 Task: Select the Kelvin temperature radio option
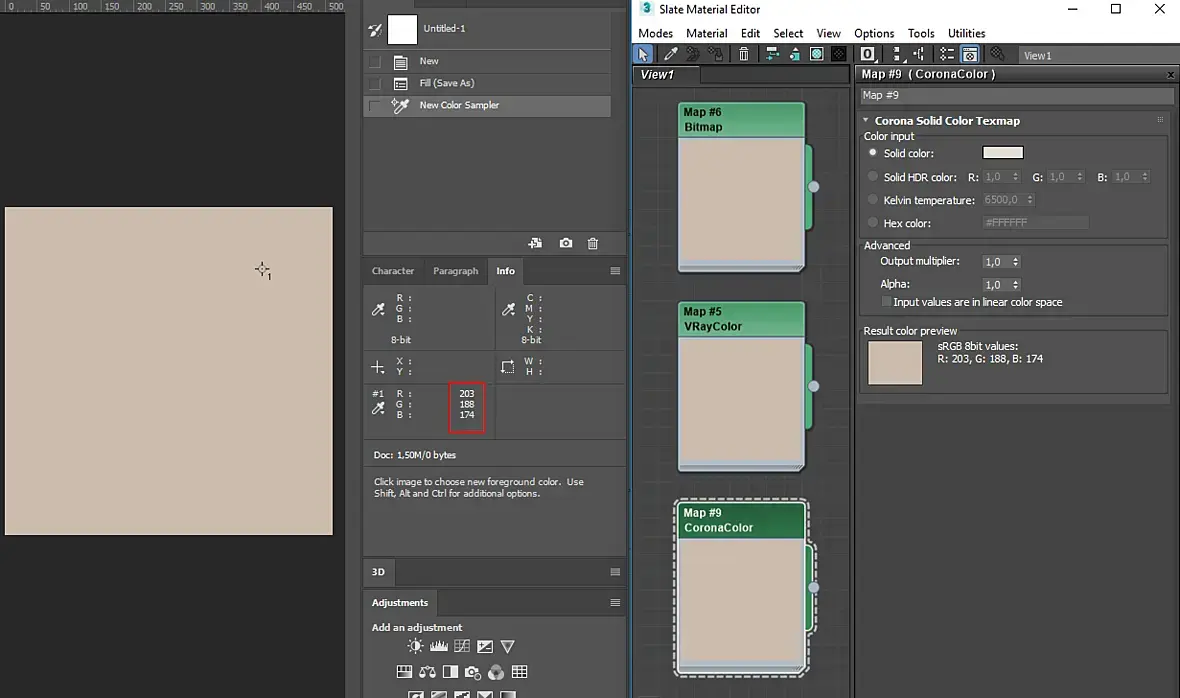[x=873, y=200]
